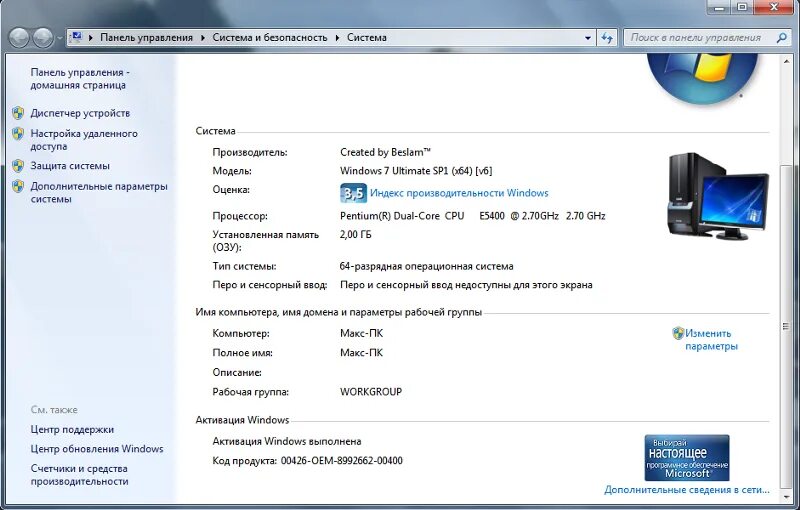This screenshot has height=510, width=800.
Task: Click the Макс-ПК value beside Полное имя
Action: [x=361, y=352]
